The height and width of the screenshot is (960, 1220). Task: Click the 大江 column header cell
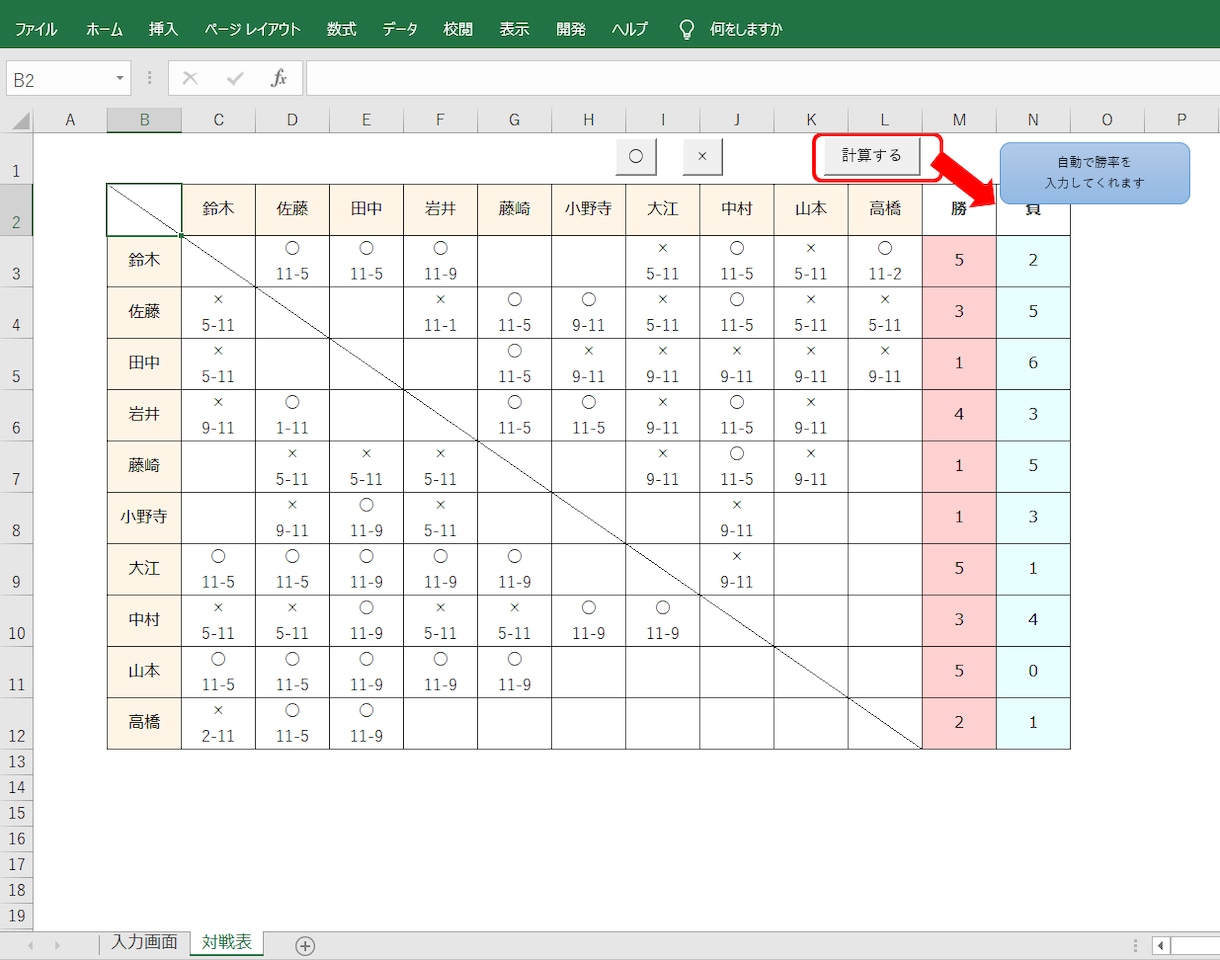(x=662, y=209)
